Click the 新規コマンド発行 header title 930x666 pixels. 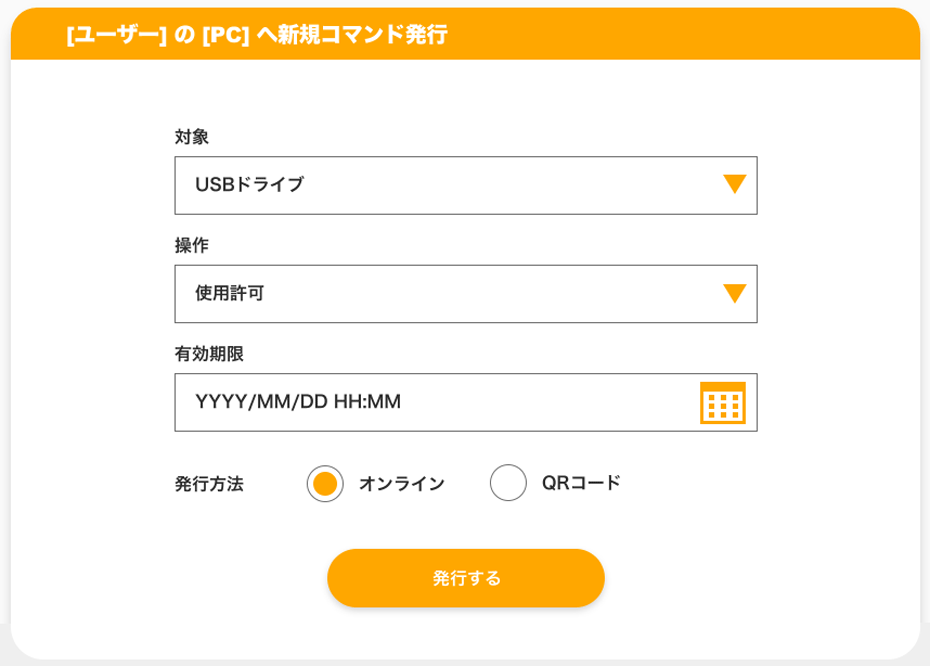(x=354, y=35)
